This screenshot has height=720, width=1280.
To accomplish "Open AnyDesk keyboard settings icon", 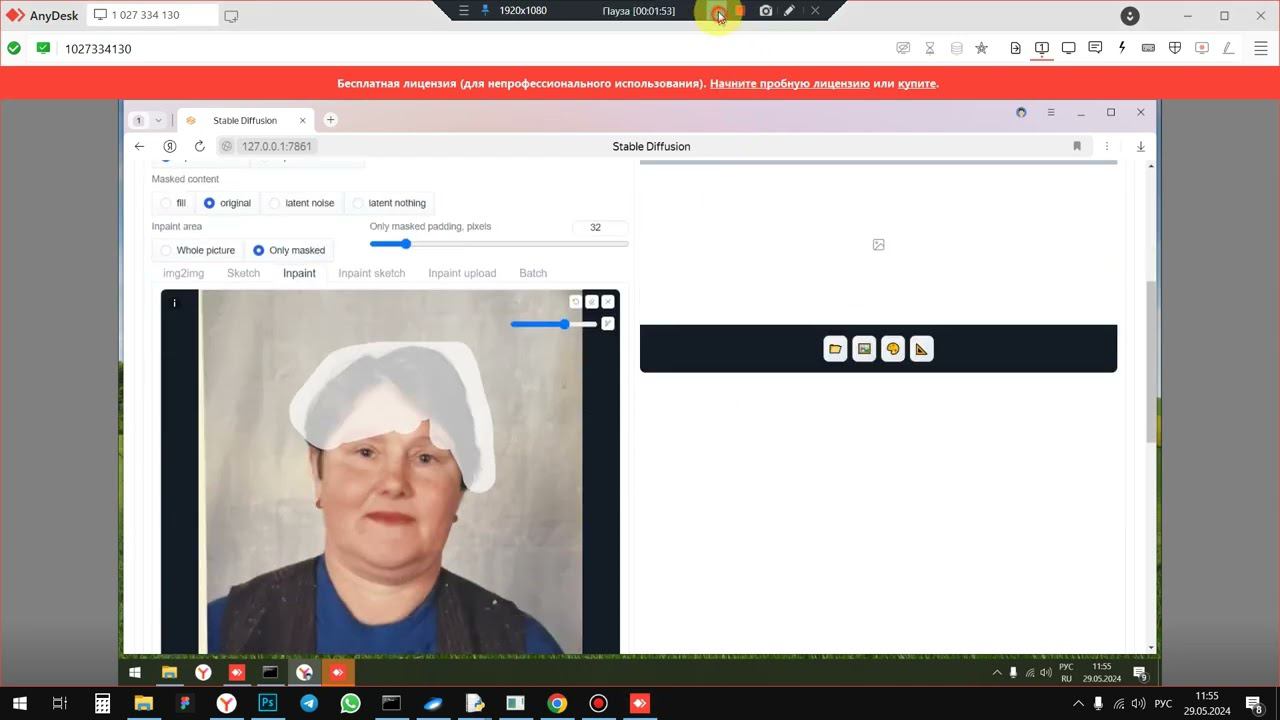I will (1148, 48).
